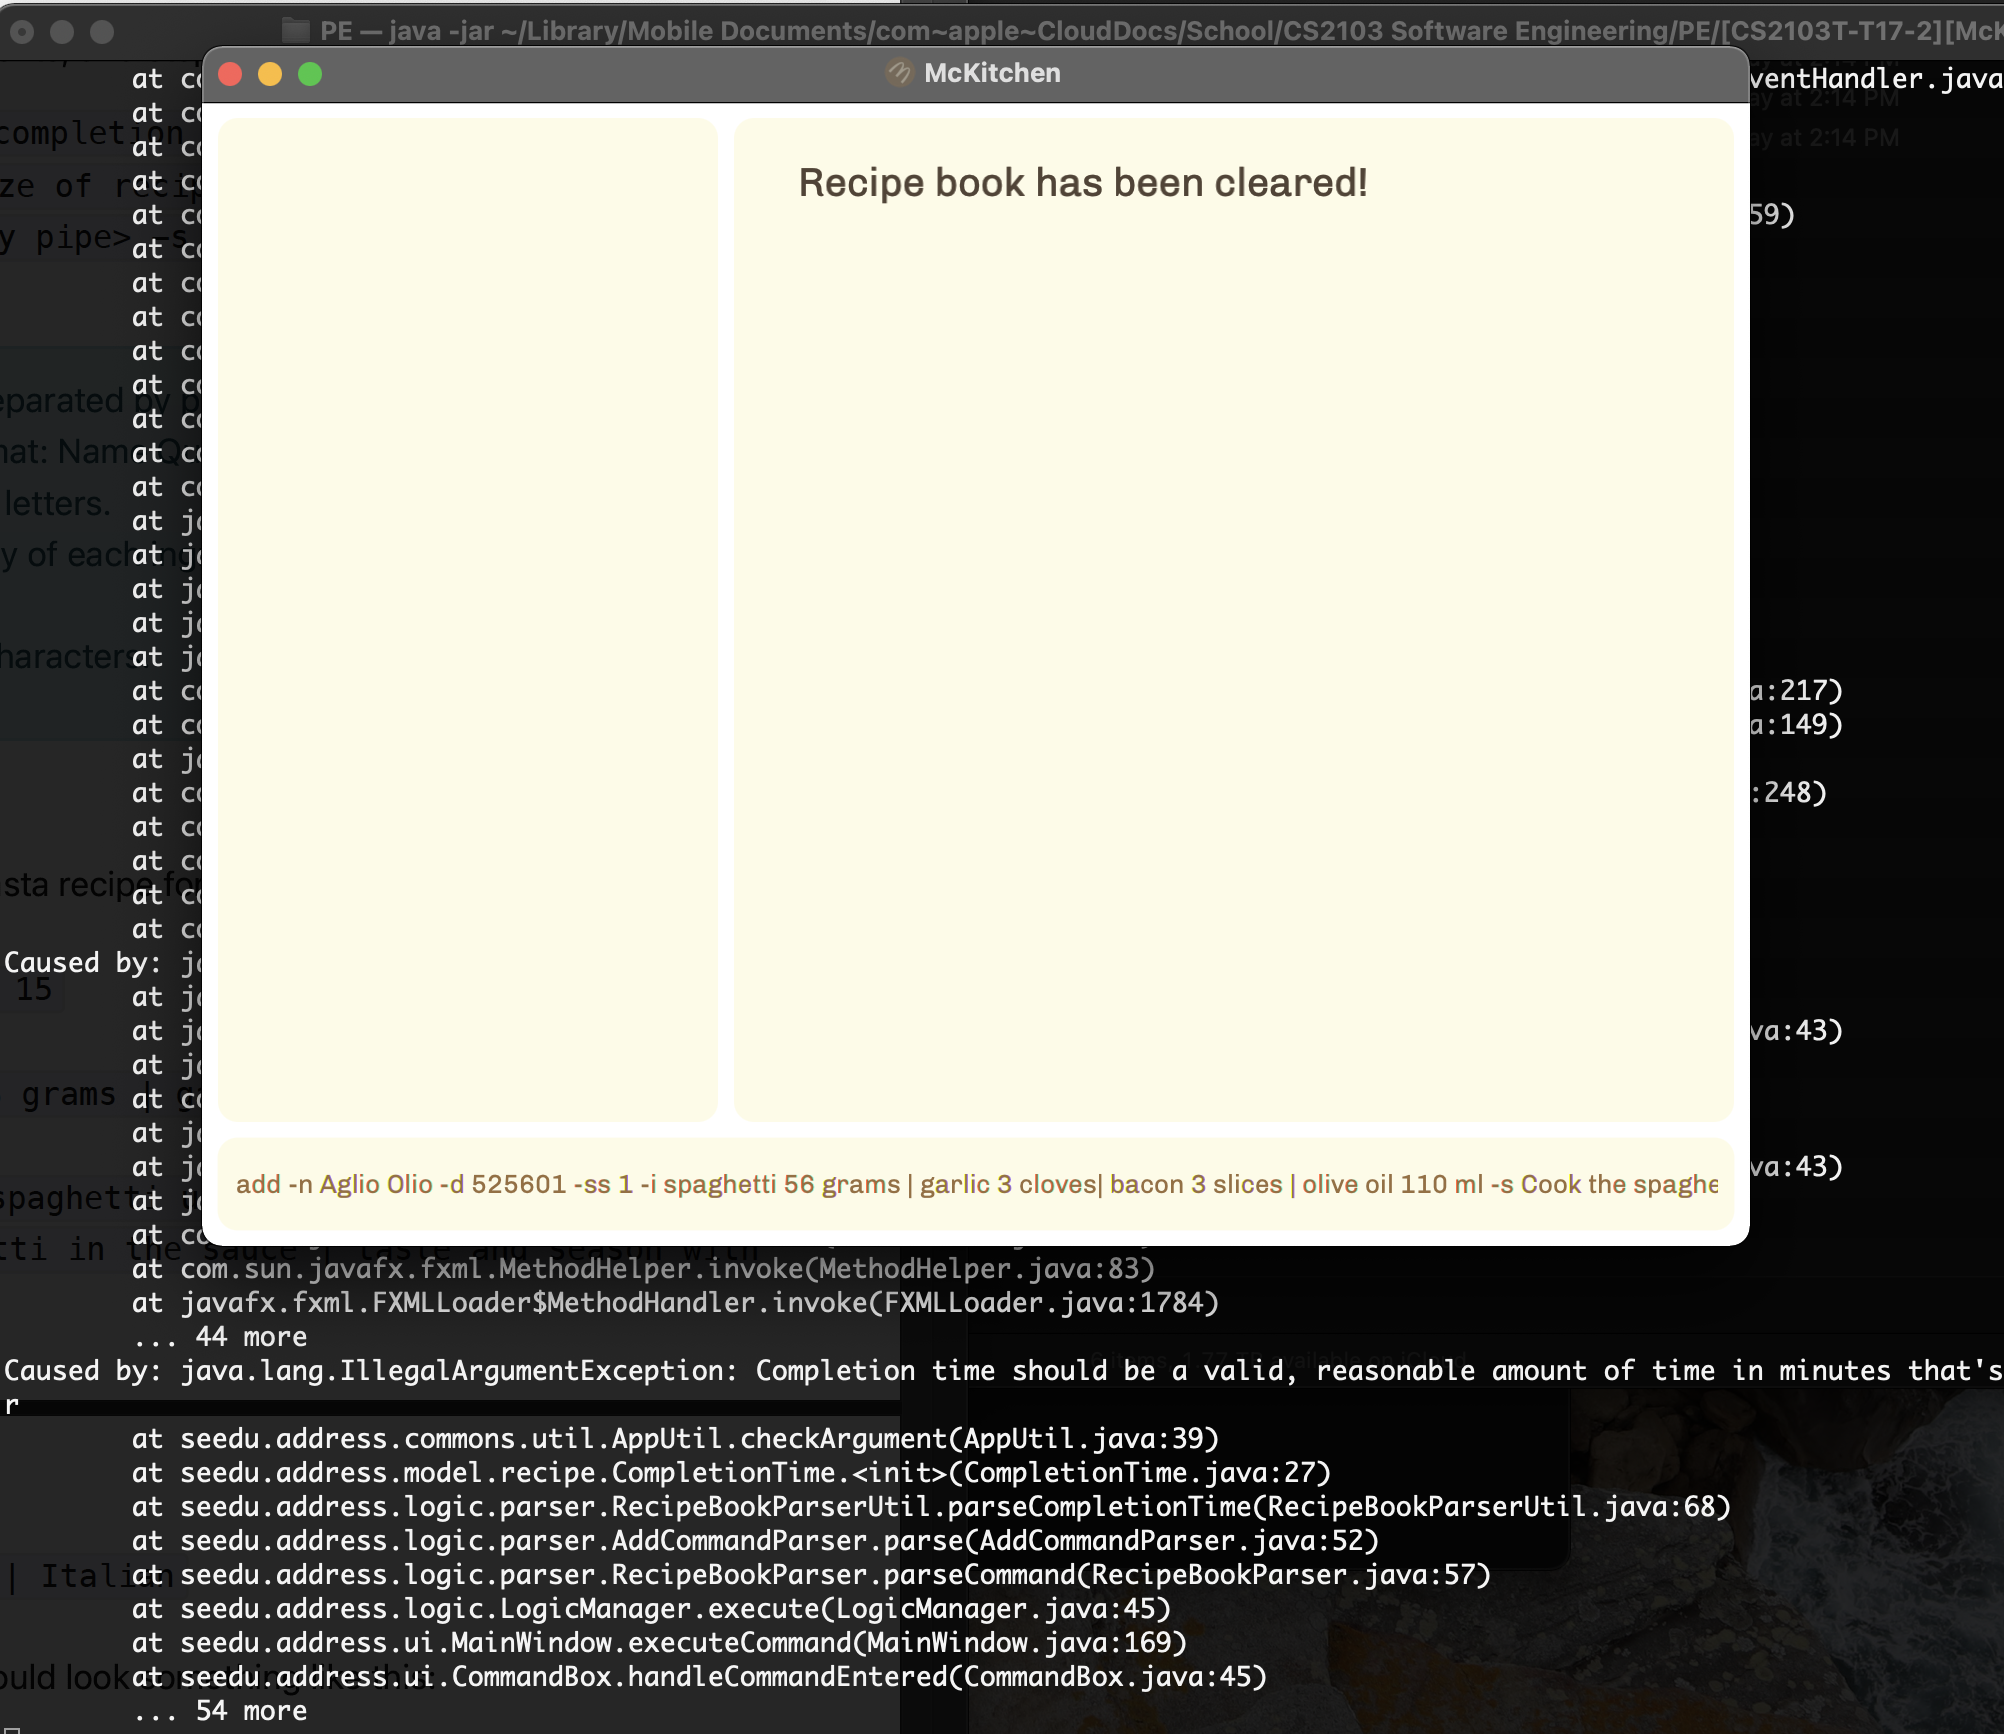Click 'Recipe book has been cleared!' message
2004x1734 pixels.
click(x=1082, y=183)
